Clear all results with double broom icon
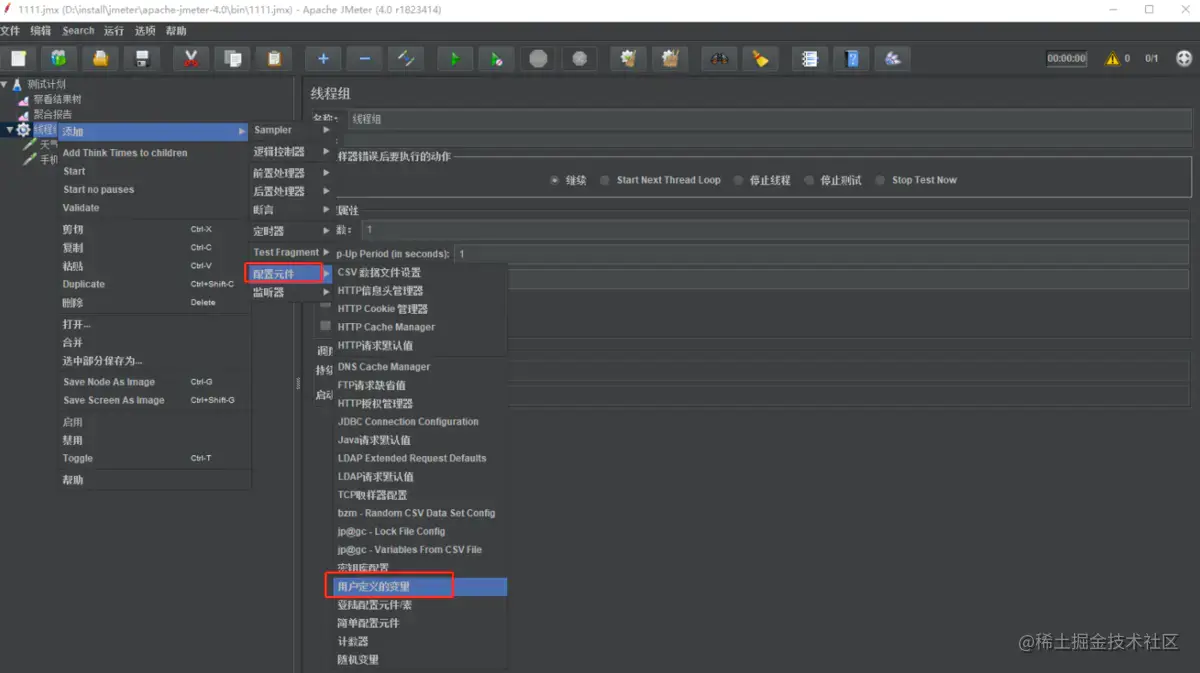The image size is (1200, 673). pyautogui.click(x=670, y=58)
